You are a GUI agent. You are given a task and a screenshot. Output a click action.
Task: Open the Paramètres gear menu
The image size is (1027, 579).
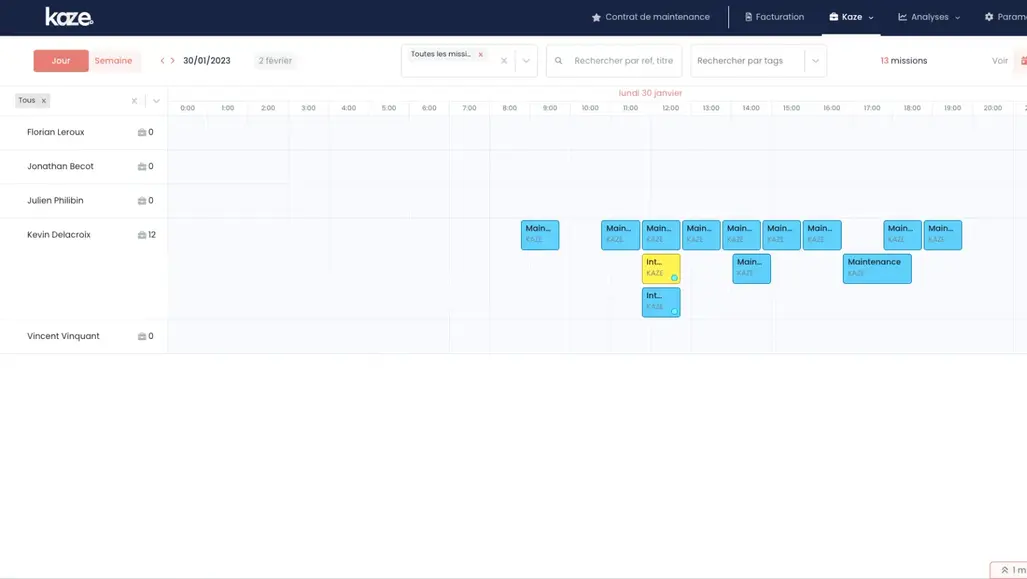pos(1005,17)
